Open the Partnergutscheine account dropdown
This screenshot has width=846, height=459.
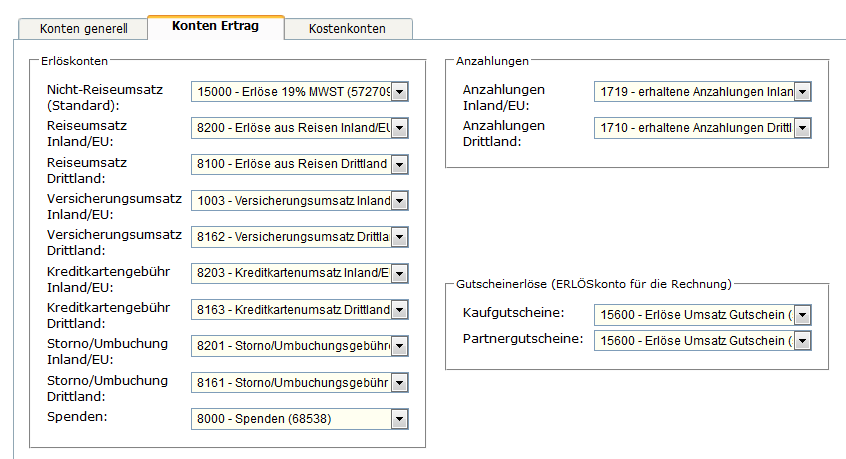coord(802,341)
